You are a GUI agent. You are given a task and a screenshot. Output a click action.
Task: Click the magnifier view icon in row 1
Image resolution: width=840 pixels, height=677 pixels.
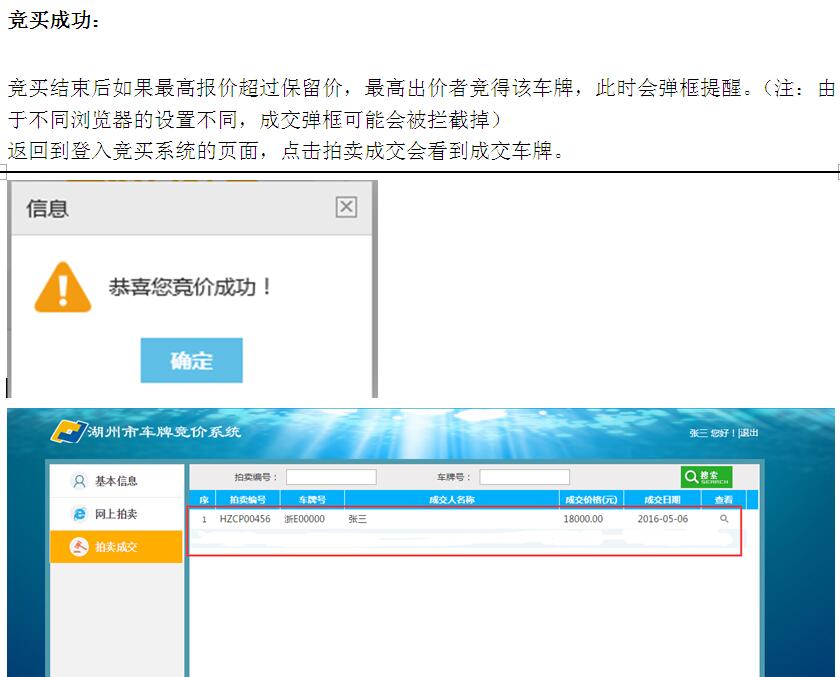pyautogui.click(x=724, y=519)
